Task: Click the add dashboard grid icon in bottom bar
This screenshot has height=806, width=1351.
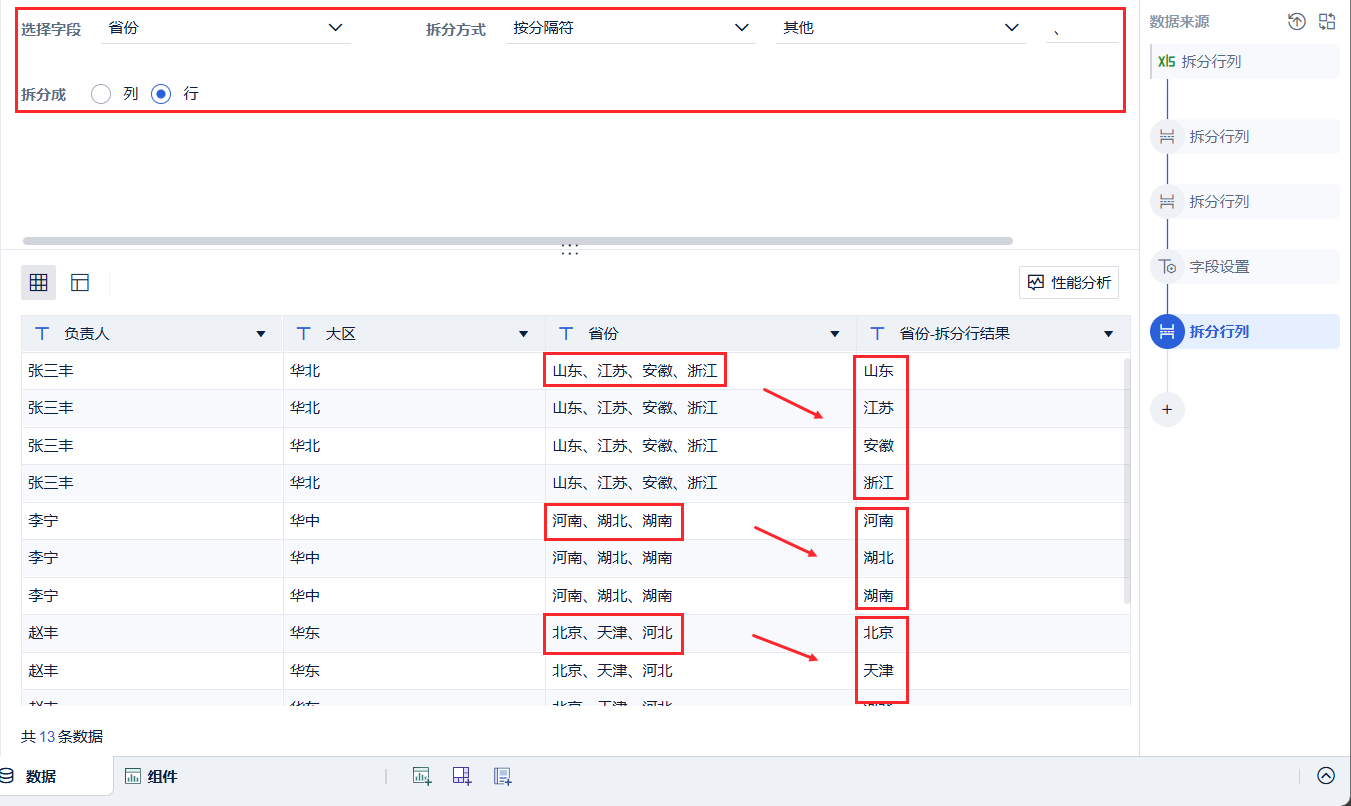Action: 462,776
